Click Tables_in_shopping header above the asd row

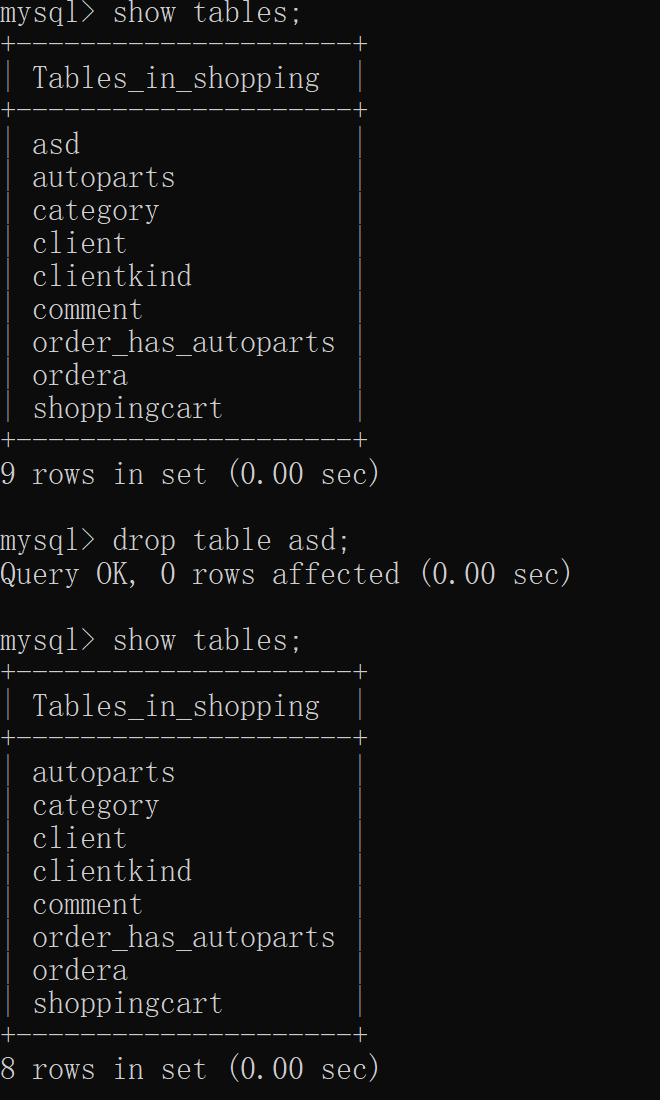pos(176,78)
